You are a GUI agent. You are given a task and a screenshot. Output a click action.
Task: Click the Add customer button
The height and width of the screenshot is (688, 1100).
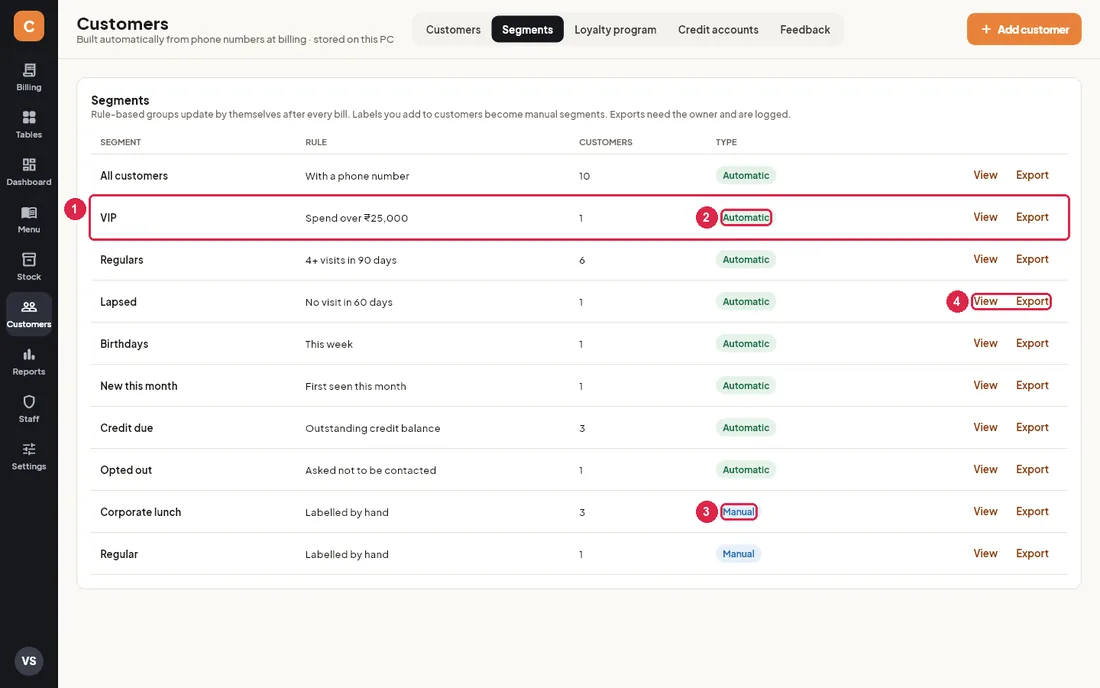coord(1024,29)
